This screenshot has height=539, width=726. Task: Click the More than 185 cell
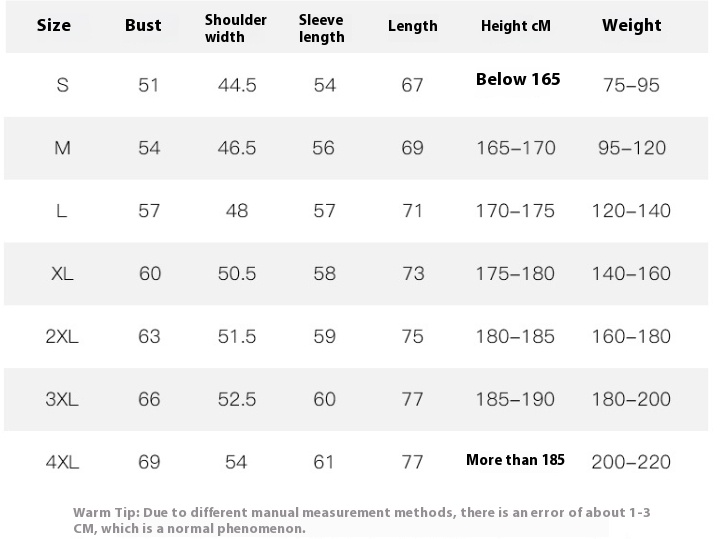pyautogui.click(x=515, y=460)
